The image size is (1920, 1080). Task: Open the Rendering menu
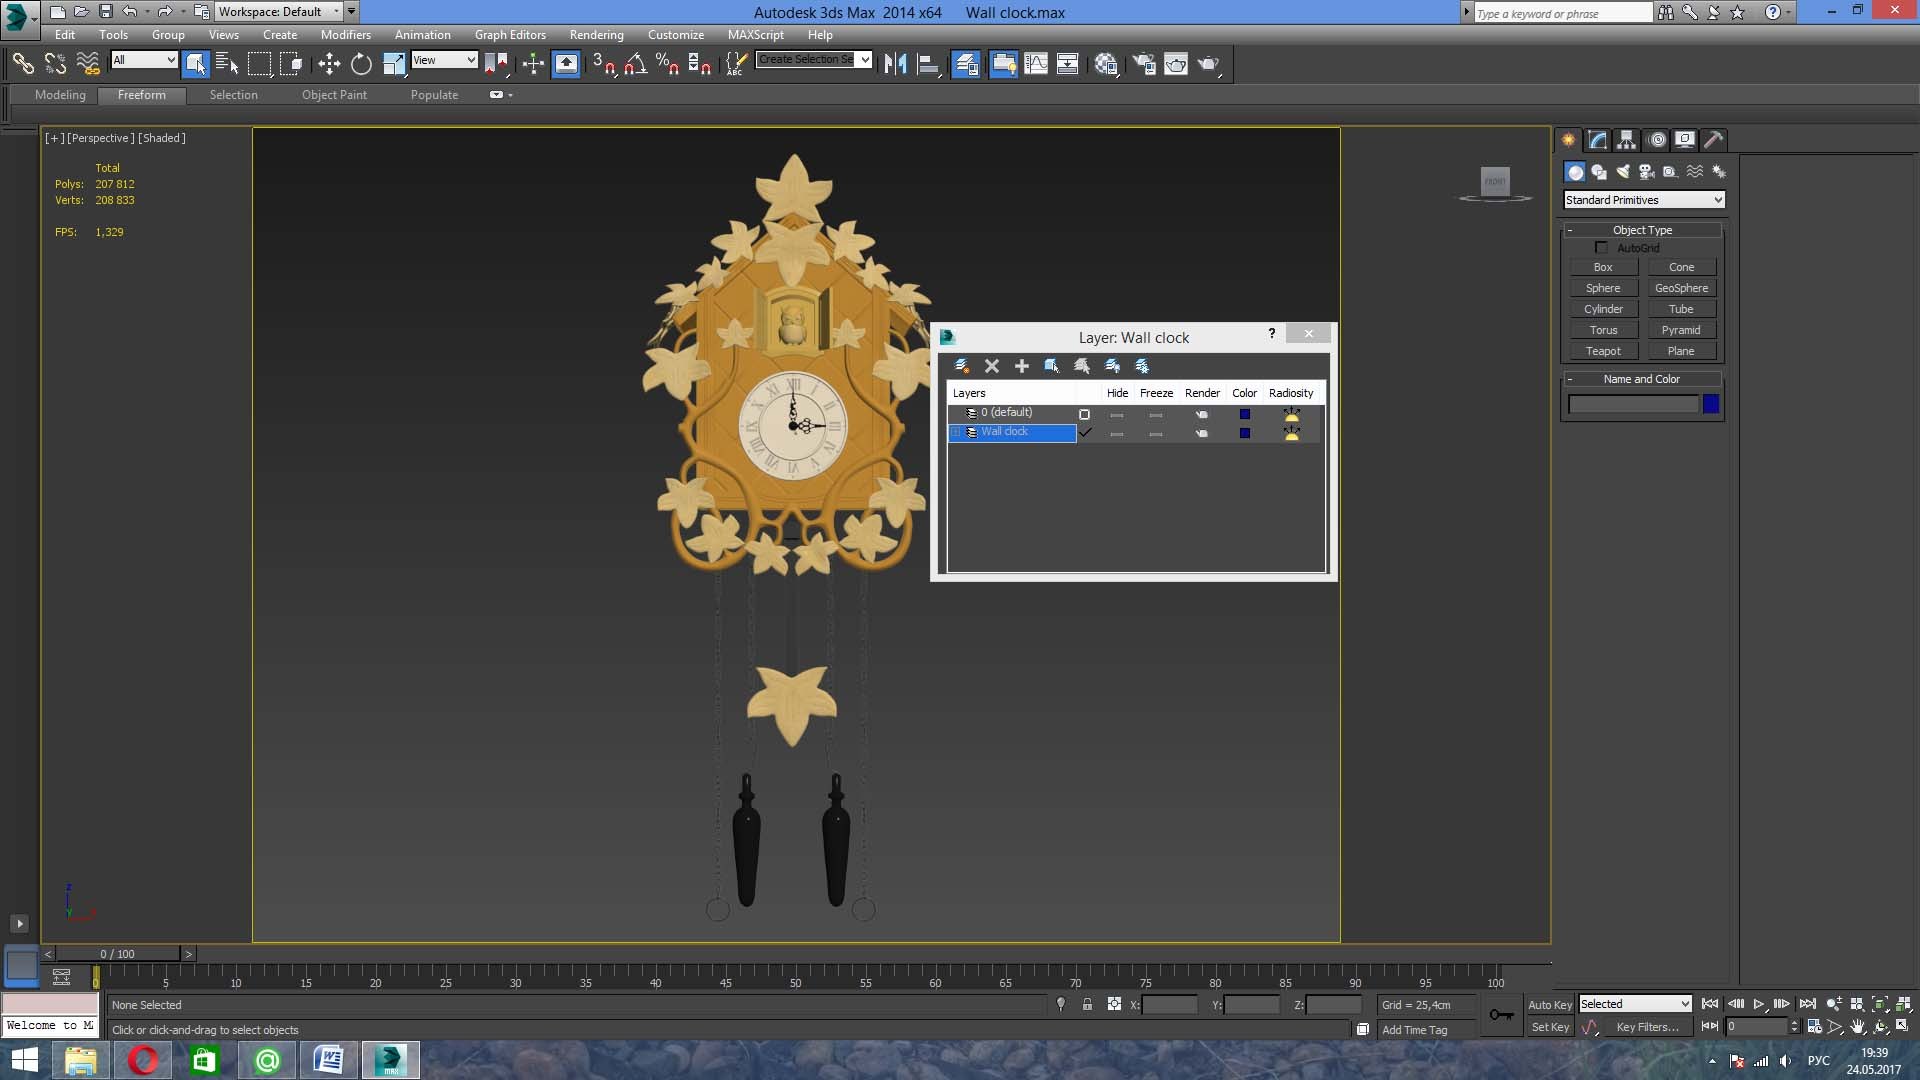click(x=596, y=34)
